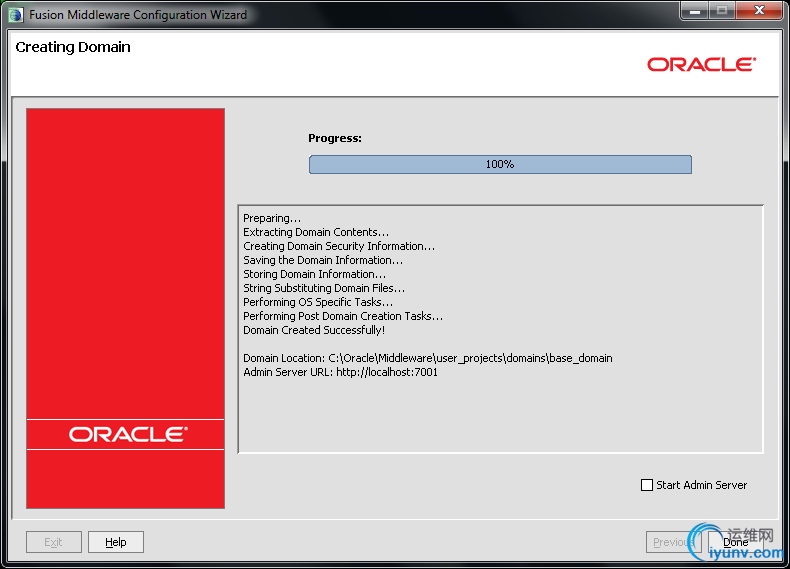Click the Oracle logo on red panel
The width and height of the screenshot is (790, 569).
(128, 434)
